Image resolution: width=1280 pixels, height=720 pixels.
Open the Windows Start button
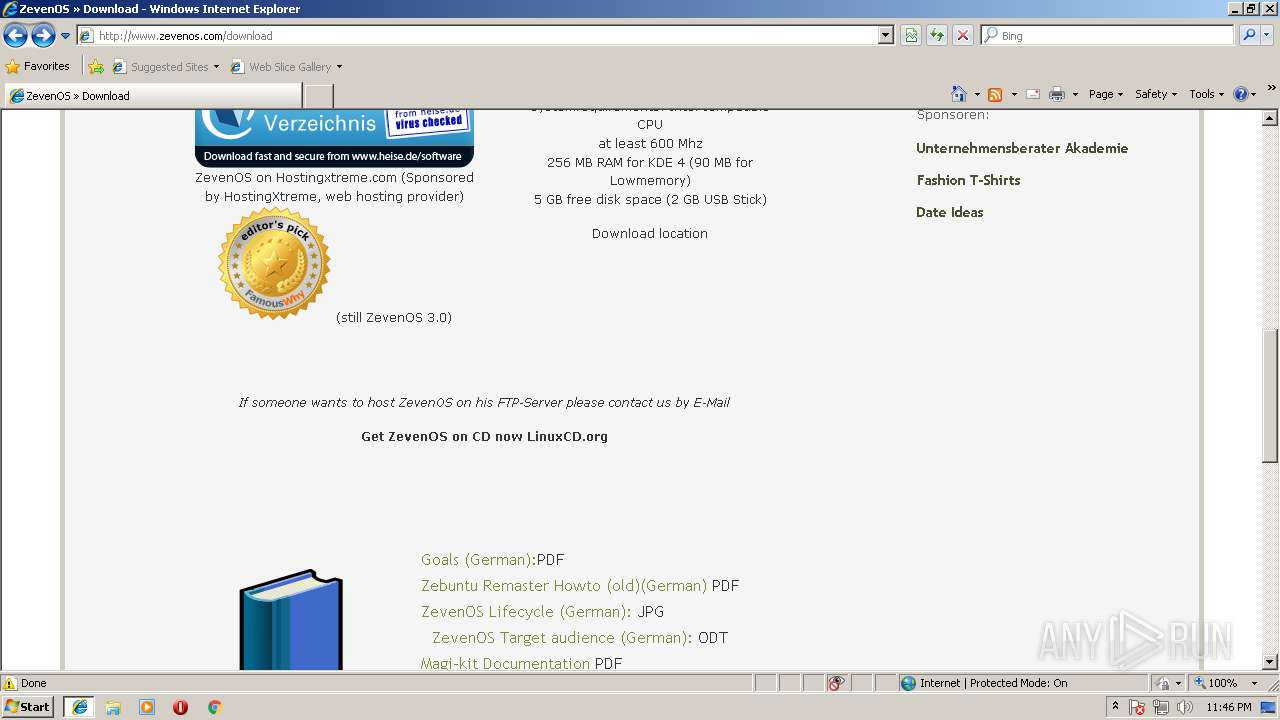28,707
